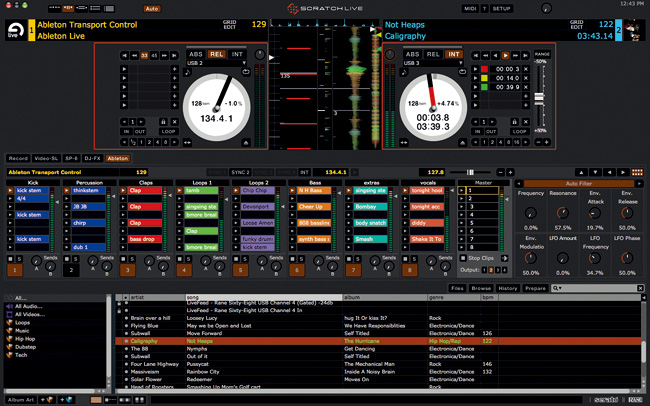Click the eject button on the right deck
The image size is (650, 406).
click(463, 142)
